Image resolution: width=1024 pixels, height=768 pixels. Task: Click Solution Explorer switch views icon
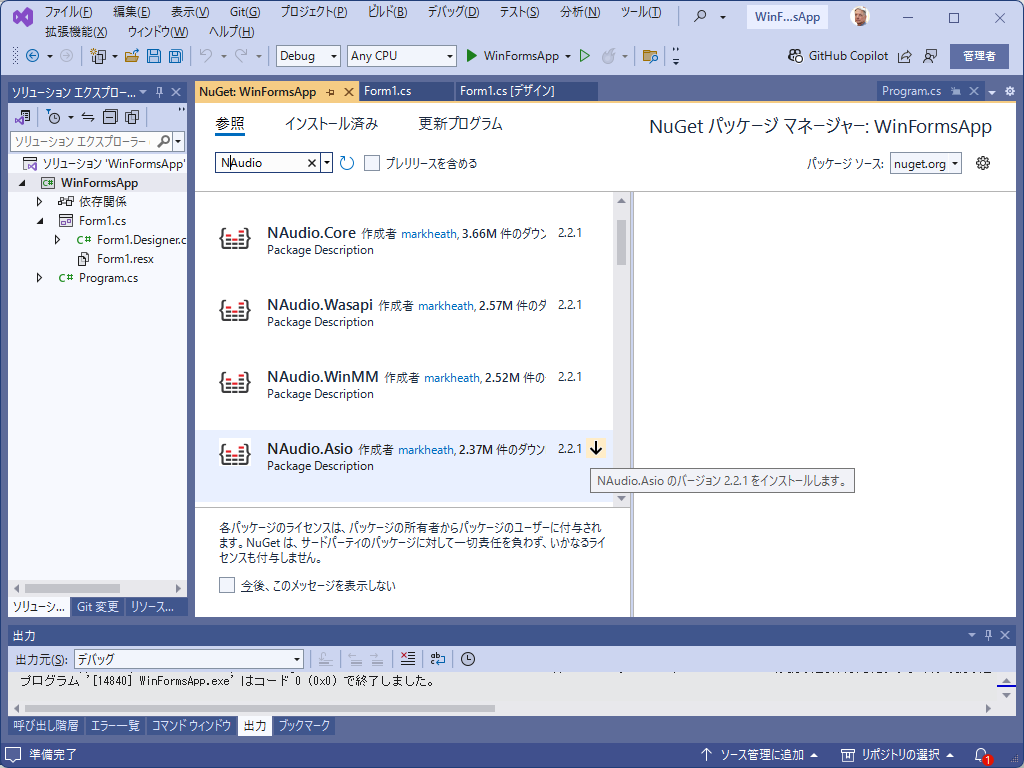tap(23, 117)
